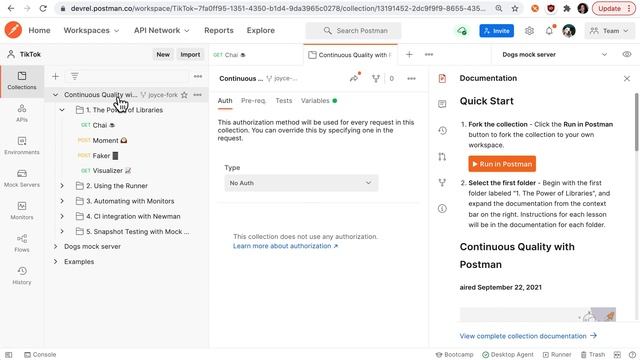Open View complete collection documentation link

528,336
